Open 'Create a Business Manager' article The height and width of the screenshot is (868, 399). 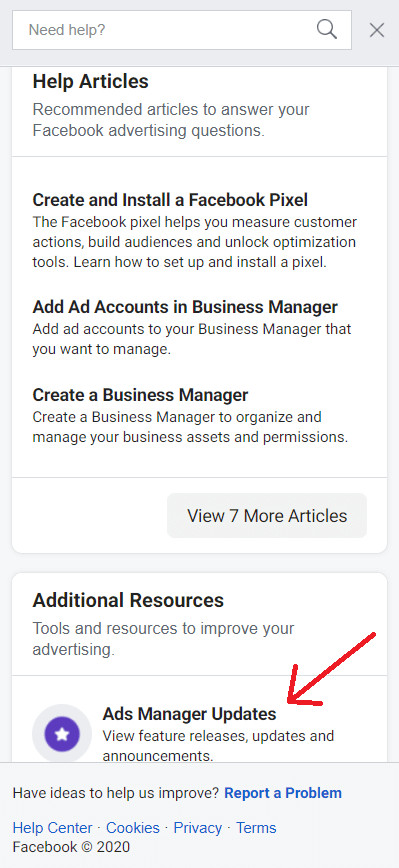pyautogui.click(x=140, y=395)
